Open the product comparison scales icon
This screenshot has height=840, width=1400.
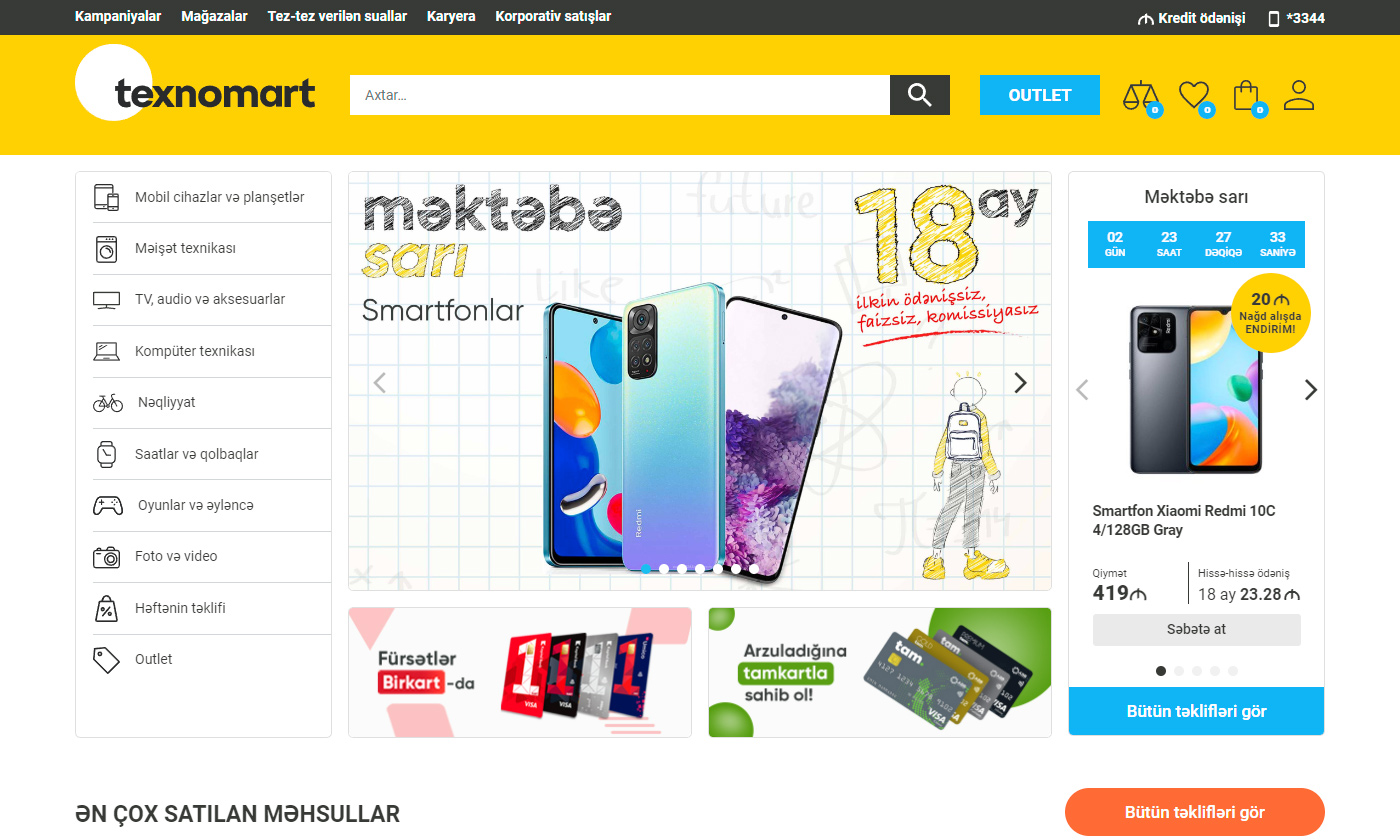tap(1141, 96)
